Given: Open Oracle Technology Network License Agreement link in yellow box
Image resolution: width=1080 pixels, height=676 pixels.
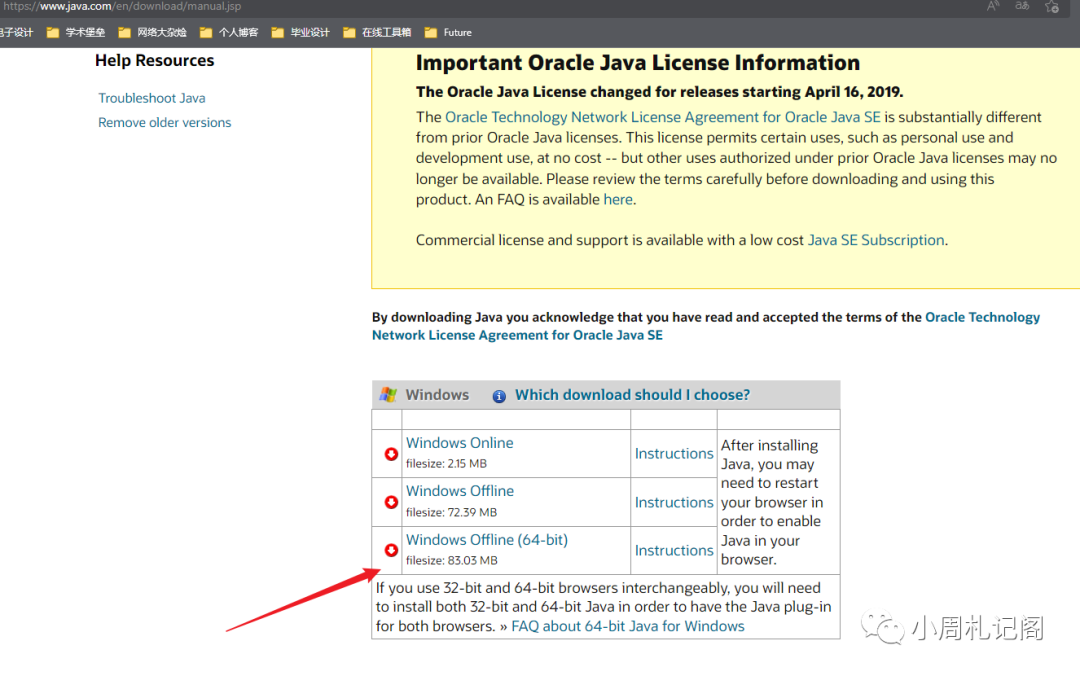Looking at the screenshot, I should [663, 117].
